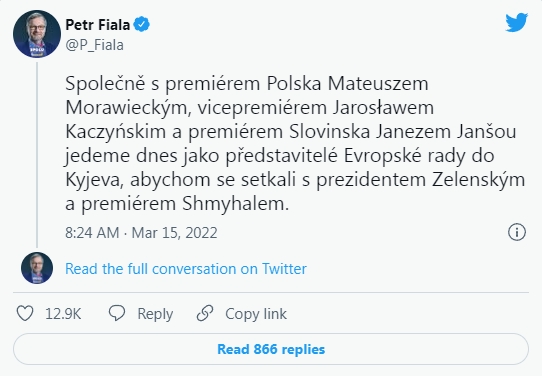Open Read 866 replies button
542x376 pixels.
[271, 349]
